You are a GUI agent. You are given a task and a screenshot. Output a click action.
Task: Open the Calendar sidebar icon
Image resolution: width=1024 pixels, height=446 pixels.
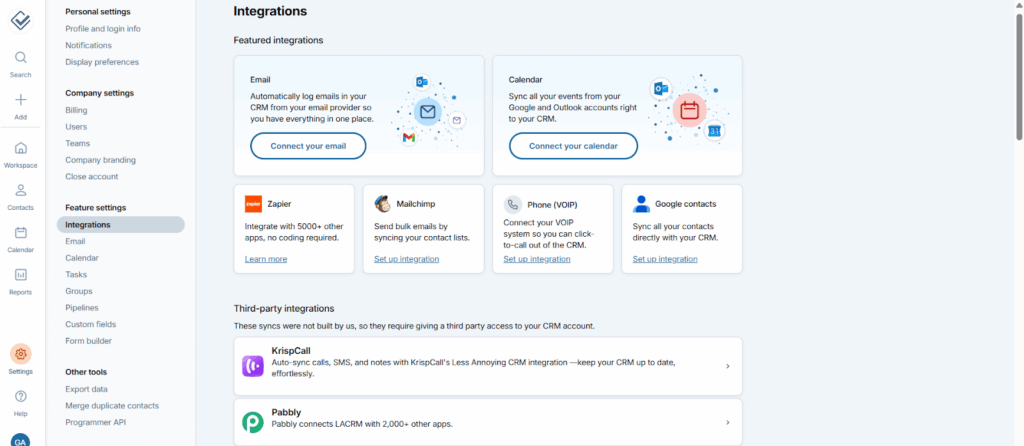(21, 232)
